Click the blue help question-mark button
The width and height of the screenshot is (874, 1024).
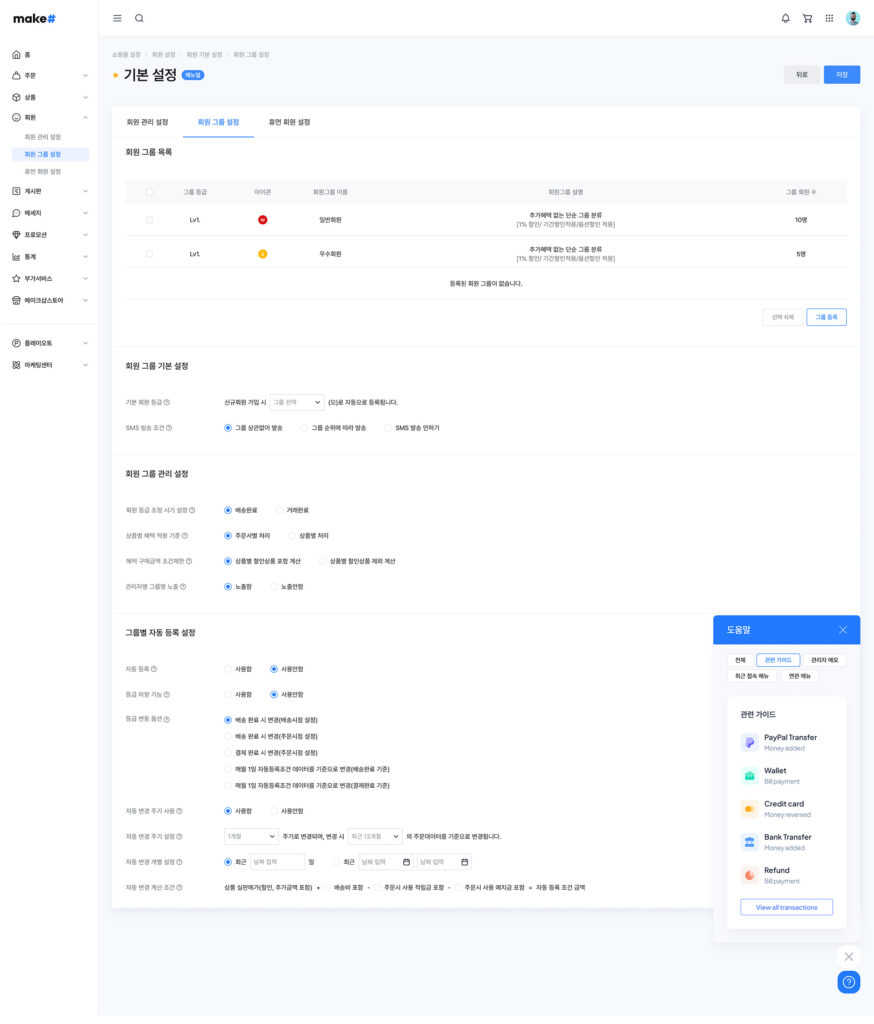point(848,982)
